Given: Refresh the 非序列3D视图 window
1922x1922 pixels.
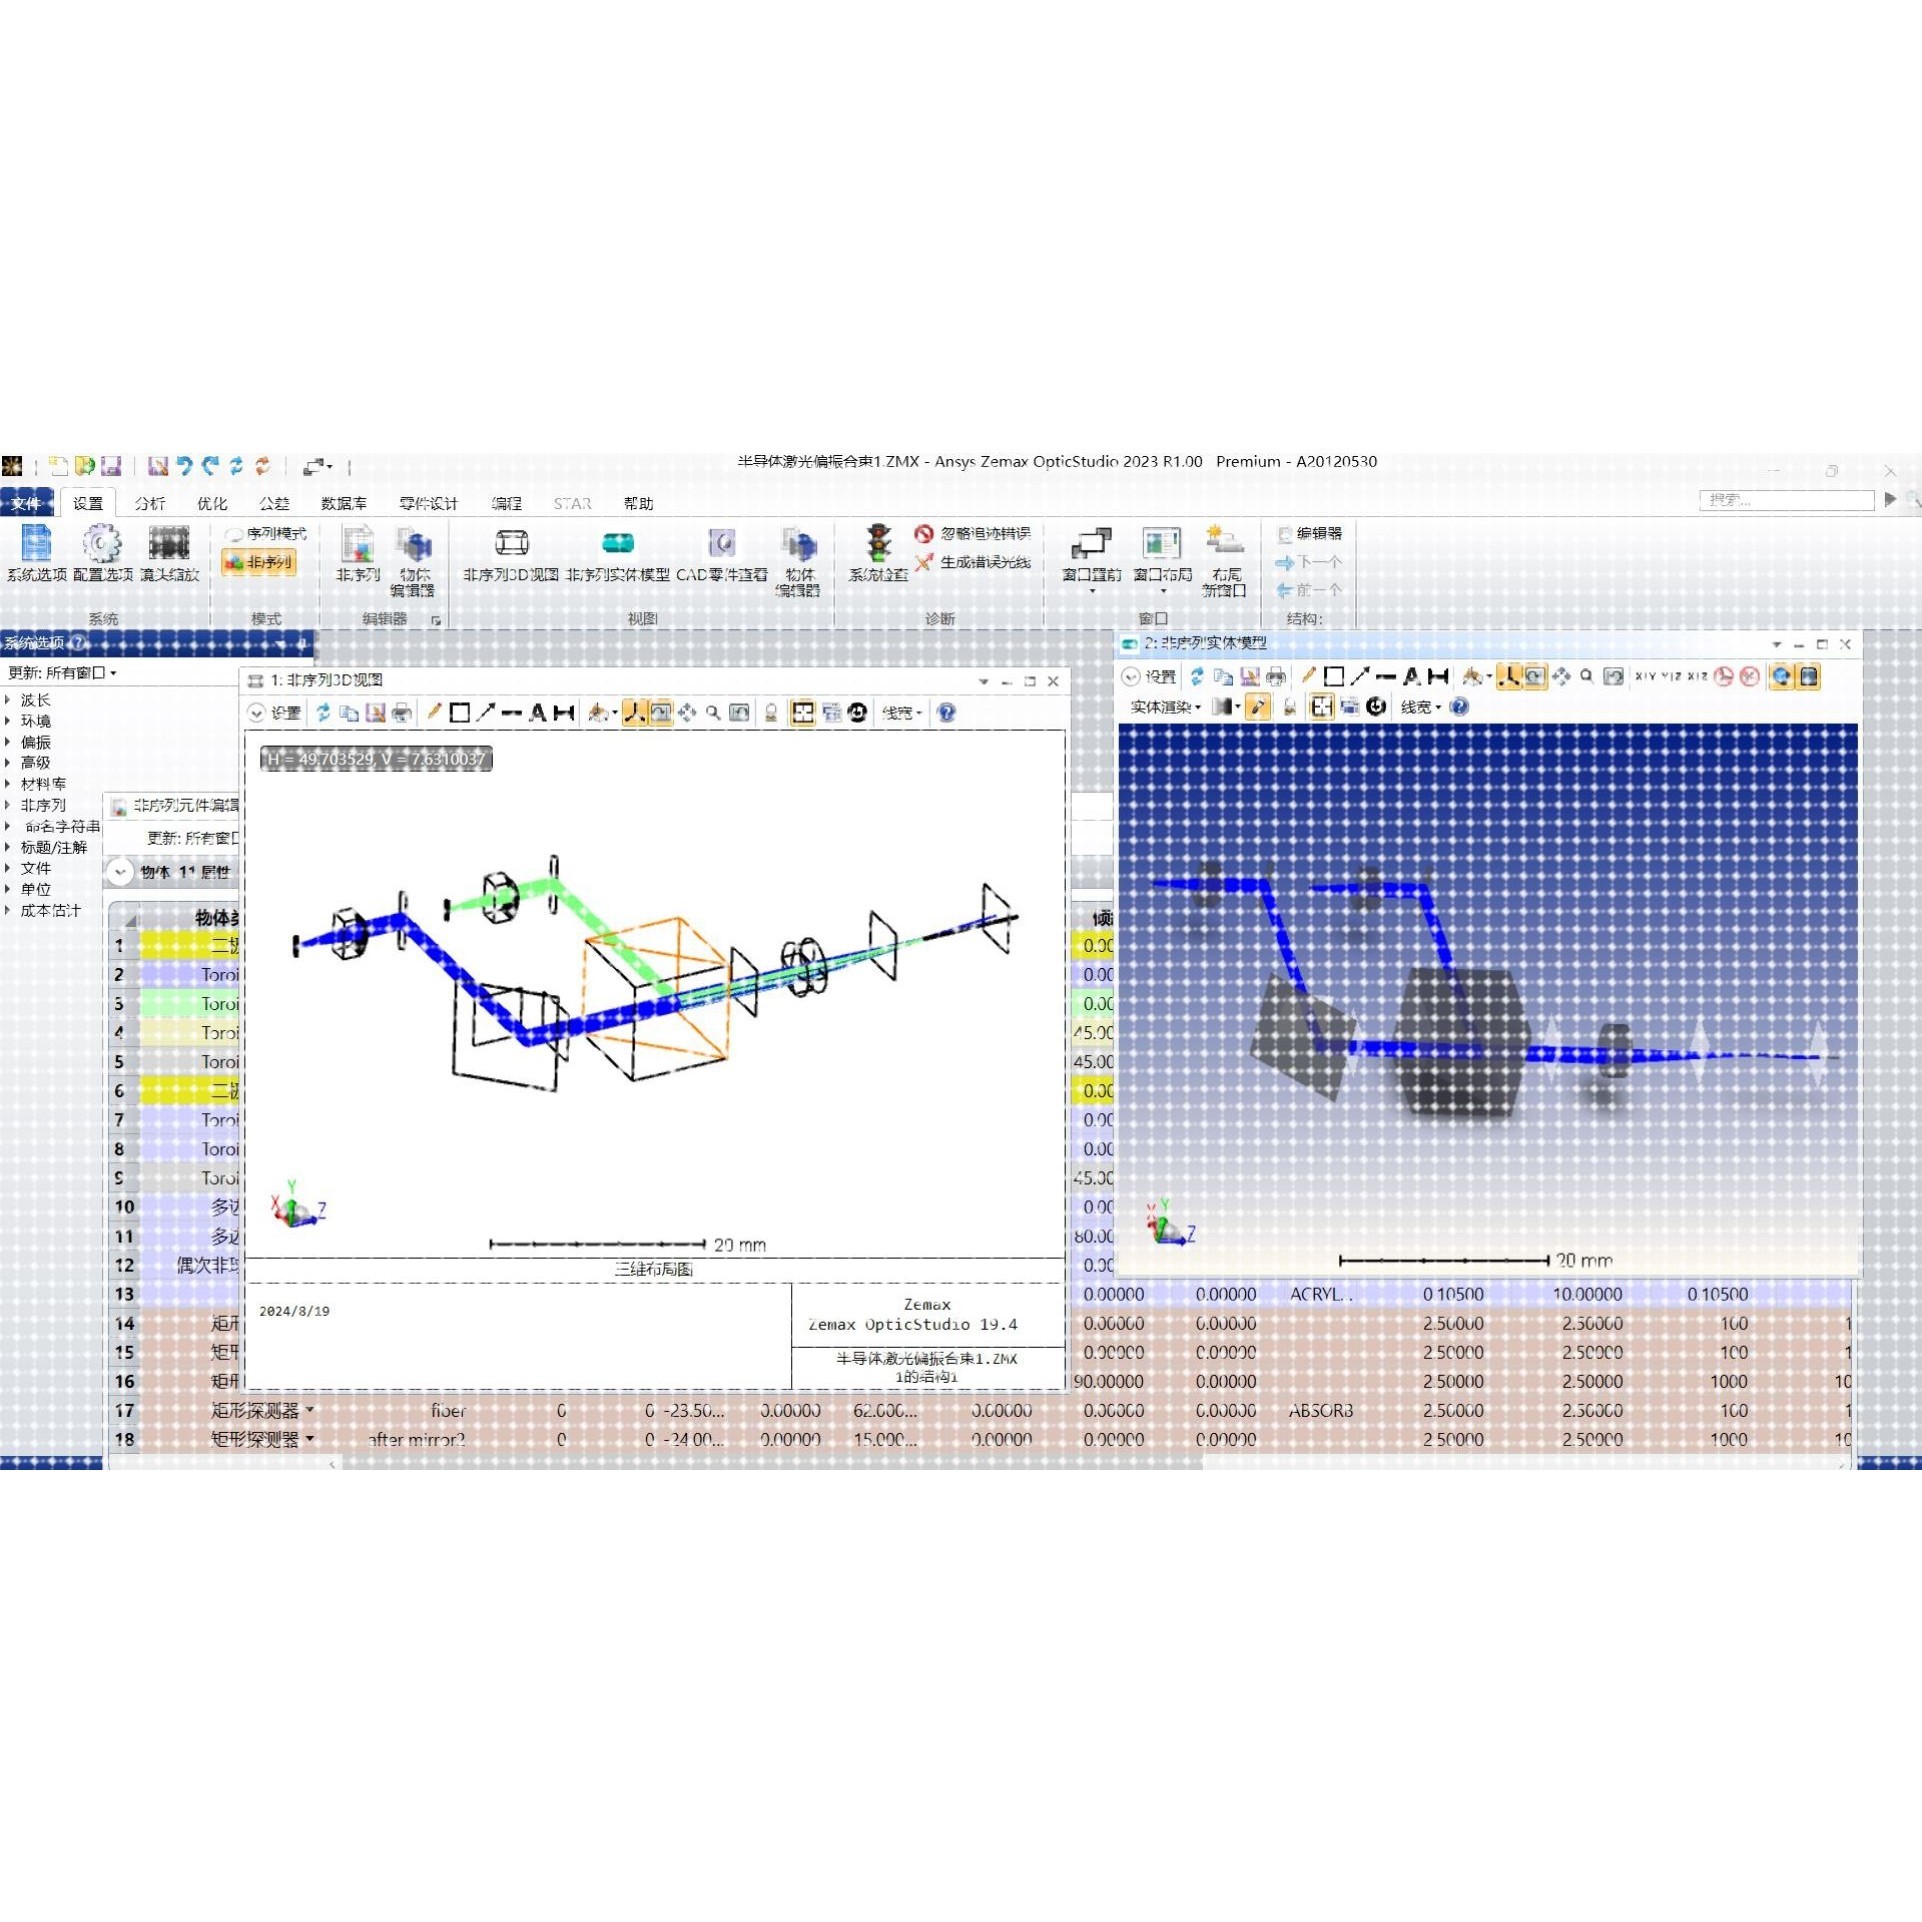Looking at the screenshot, I should pos(323,713).
